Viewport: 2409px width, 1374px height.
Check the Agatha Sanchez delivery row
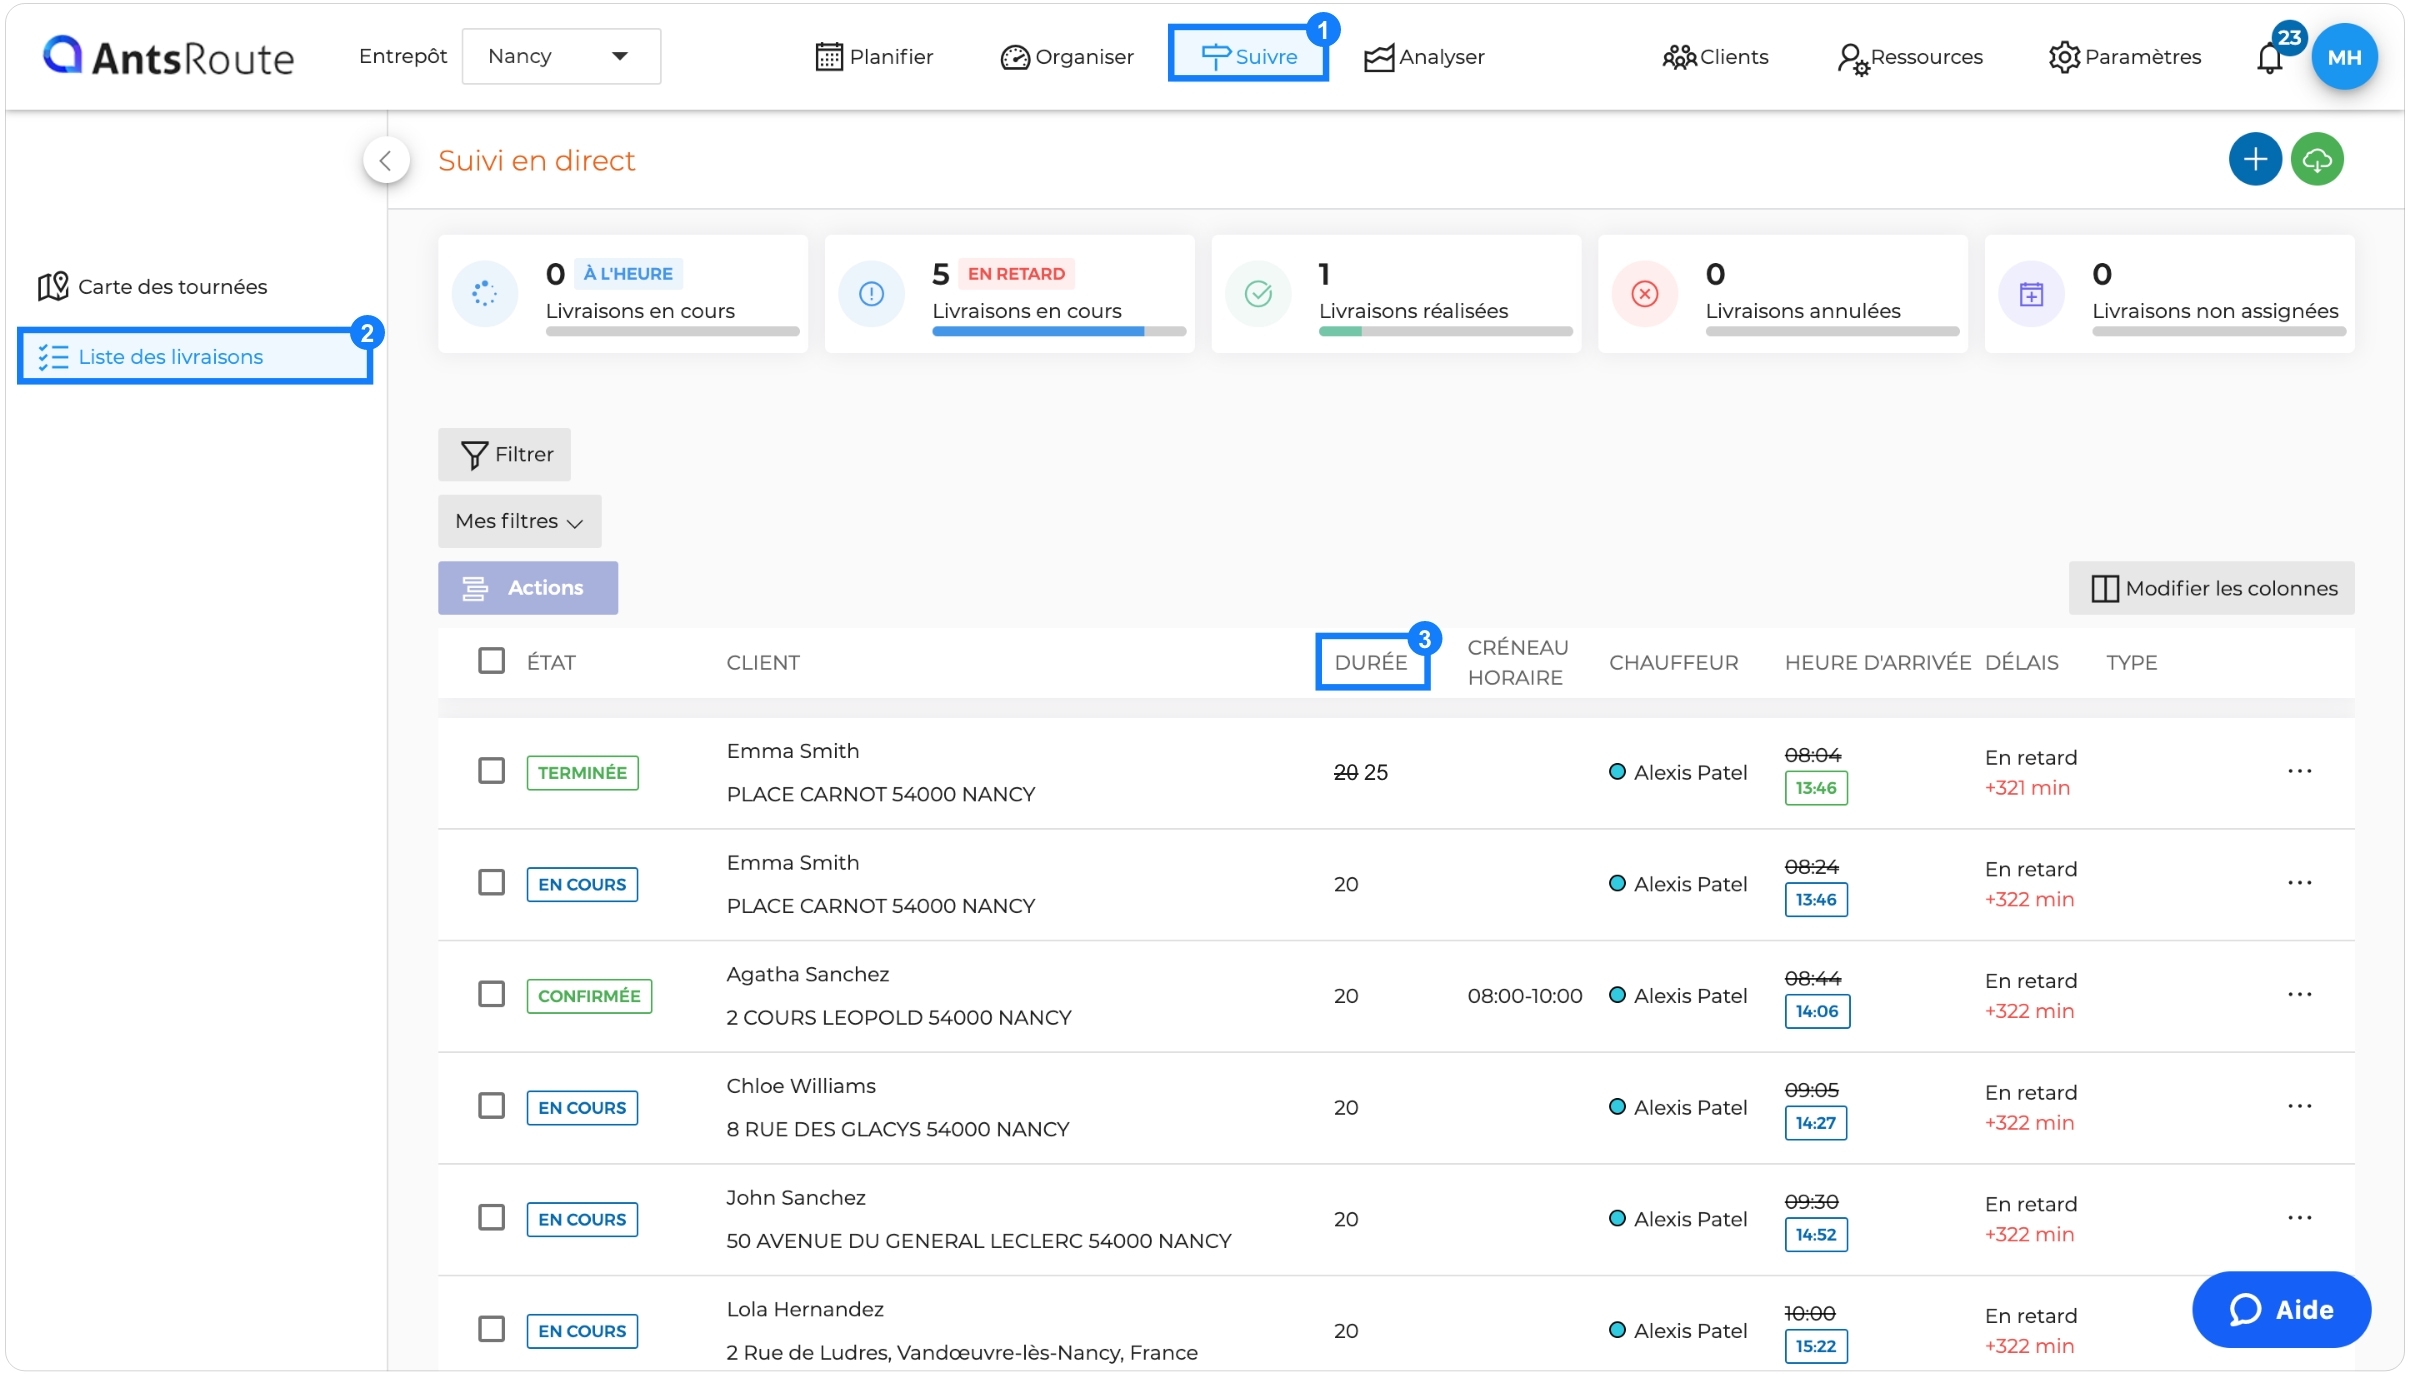tap(491, 994)
